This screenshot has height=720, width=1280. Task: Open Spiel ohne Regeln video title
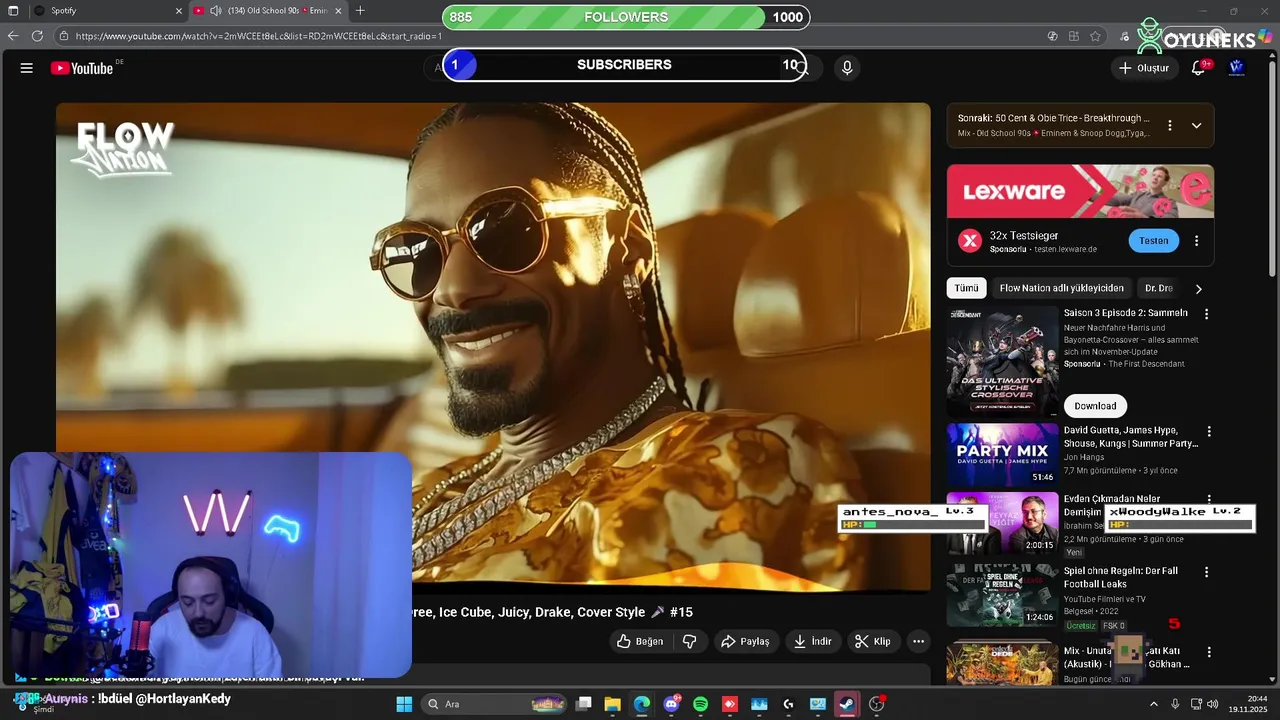tap(1120, 577)
